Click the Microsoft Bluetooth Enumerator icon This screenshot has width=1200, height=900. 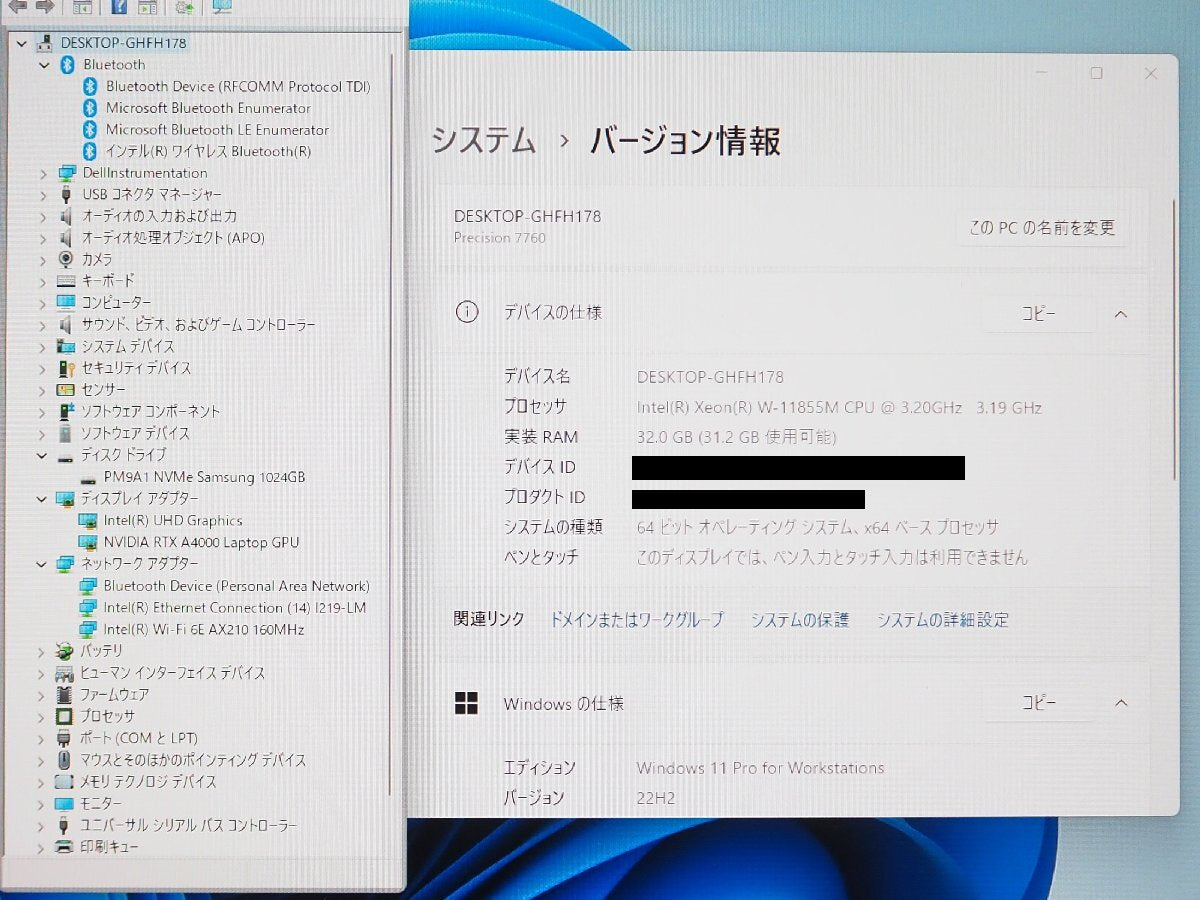89,108
